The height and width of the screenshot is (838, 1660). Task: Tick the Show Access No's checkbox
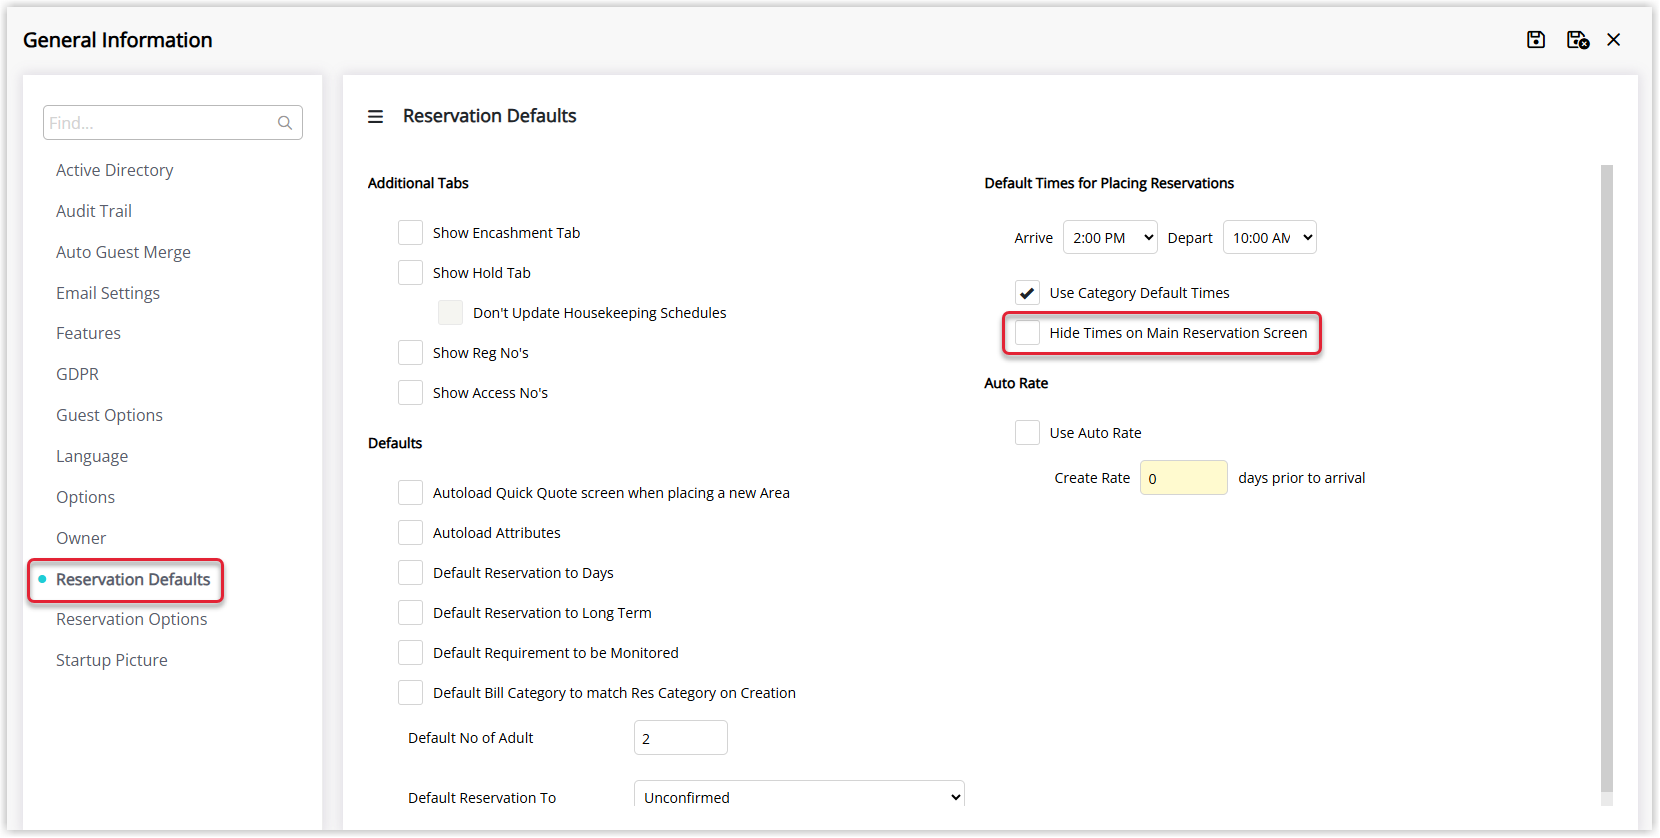point(410,393)
